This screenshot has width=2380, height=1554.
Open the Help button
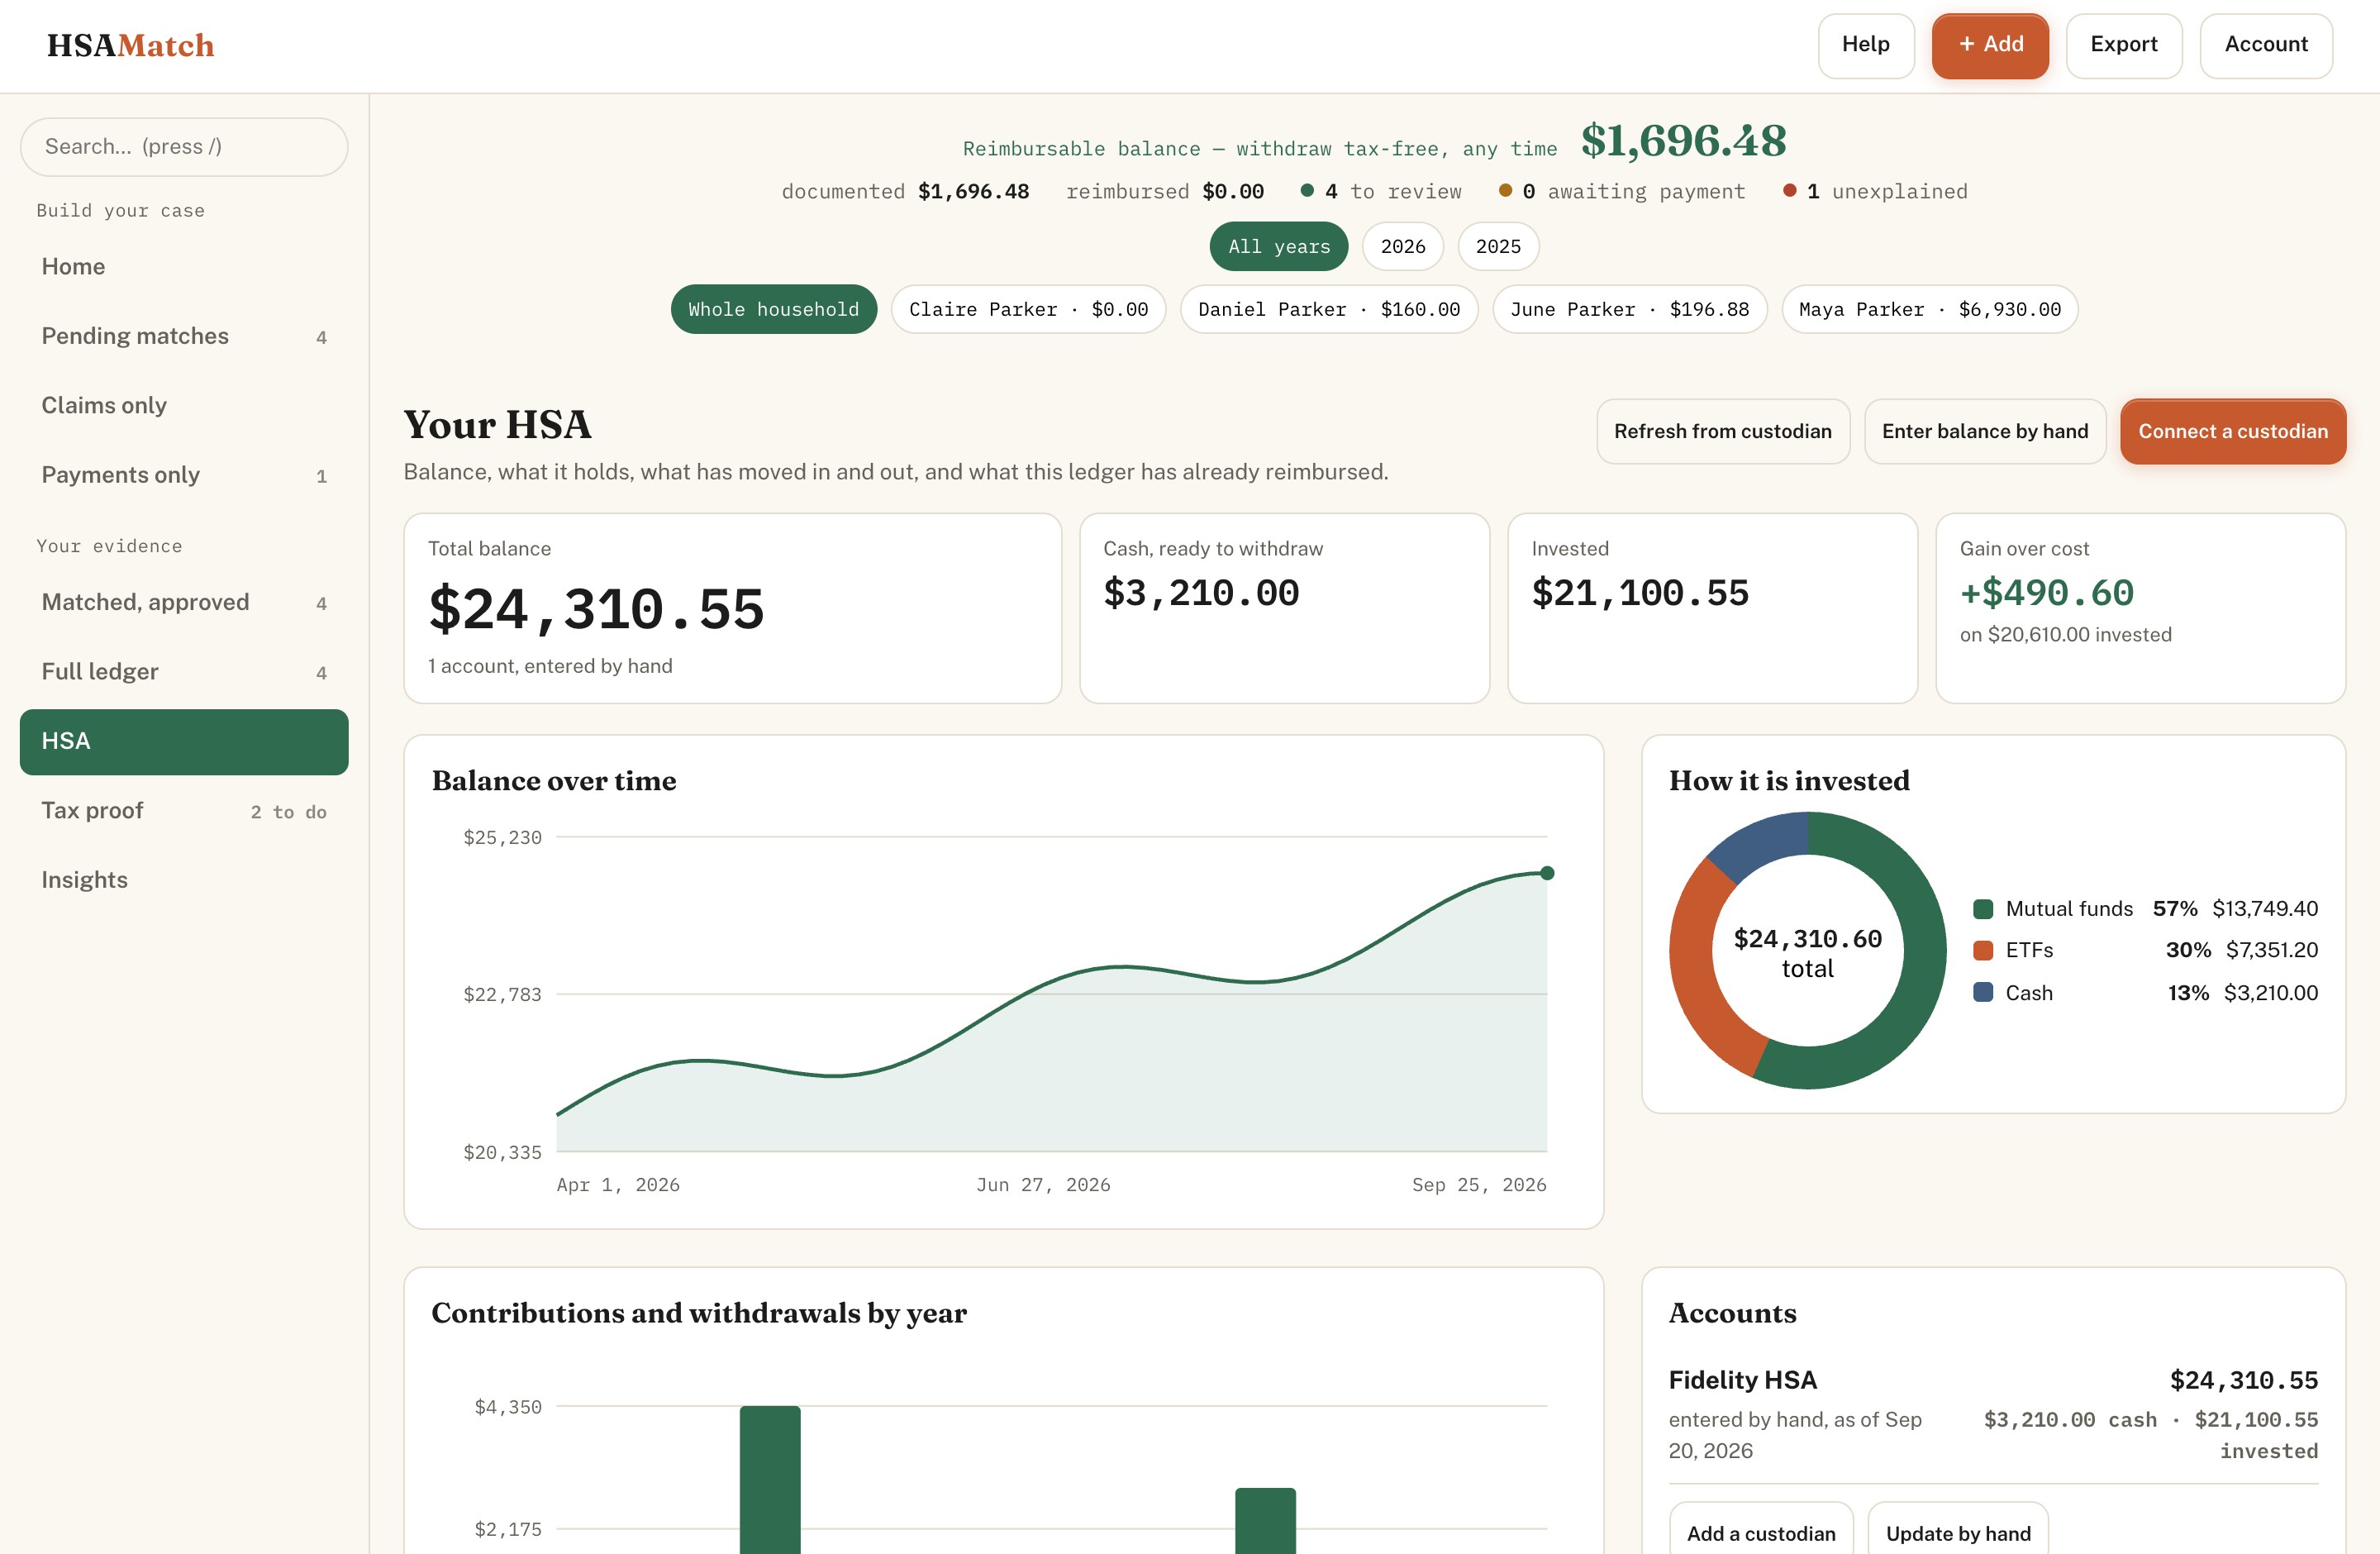[1865, 45]
